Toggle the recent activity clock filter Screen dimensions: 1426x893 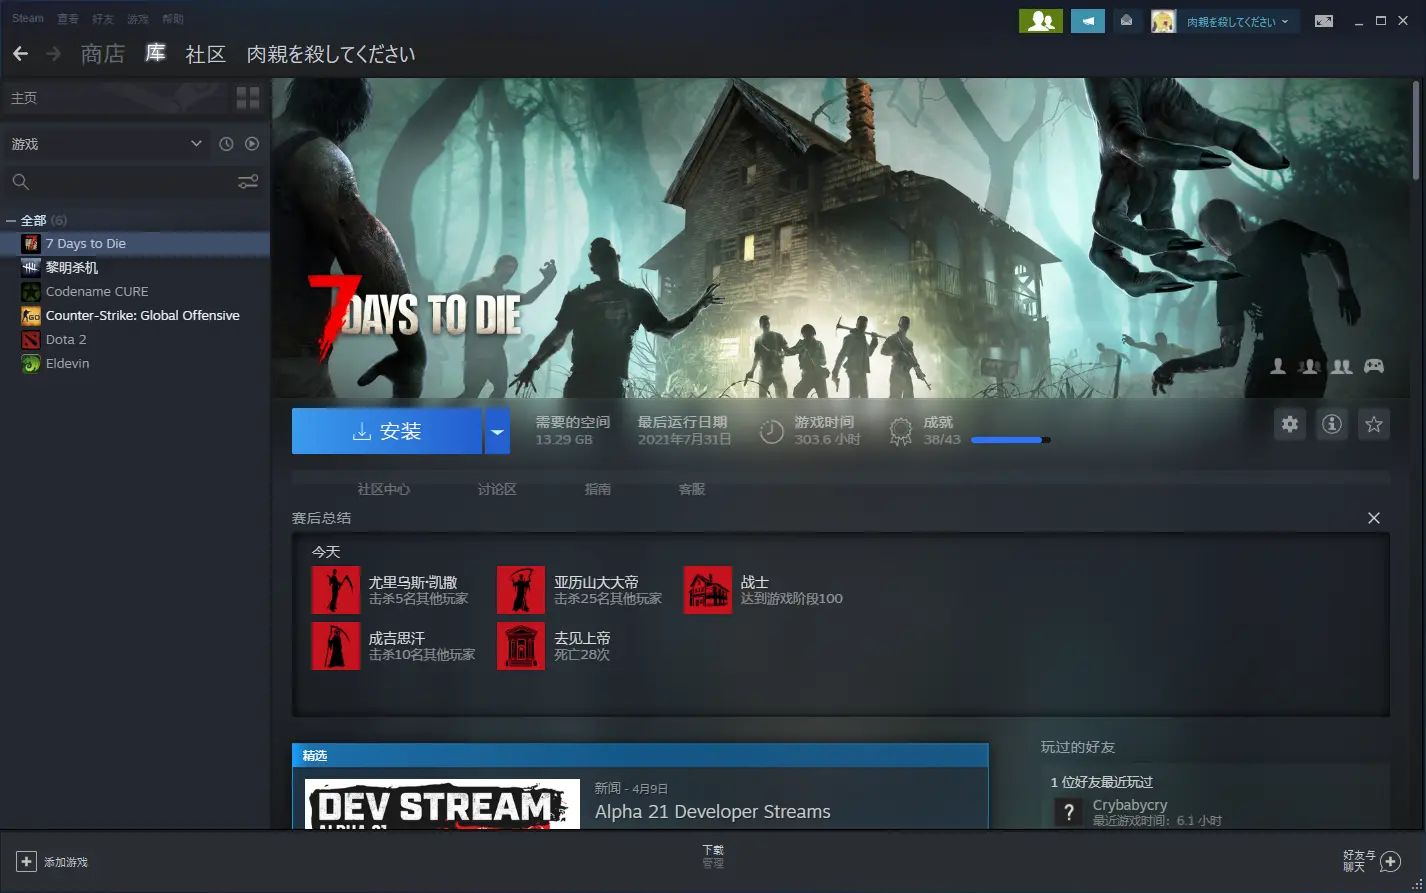(226, 144)
